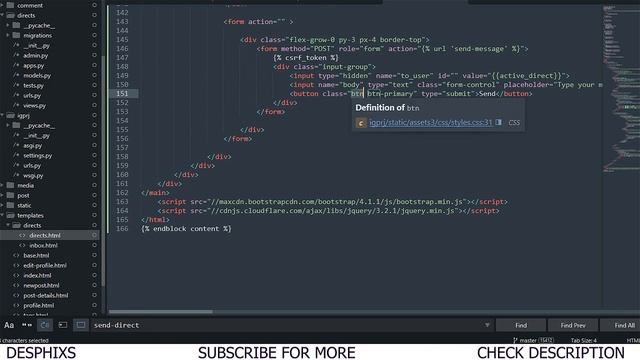Click the Python file icon next to models.py
640x360 pixels.
16,75
